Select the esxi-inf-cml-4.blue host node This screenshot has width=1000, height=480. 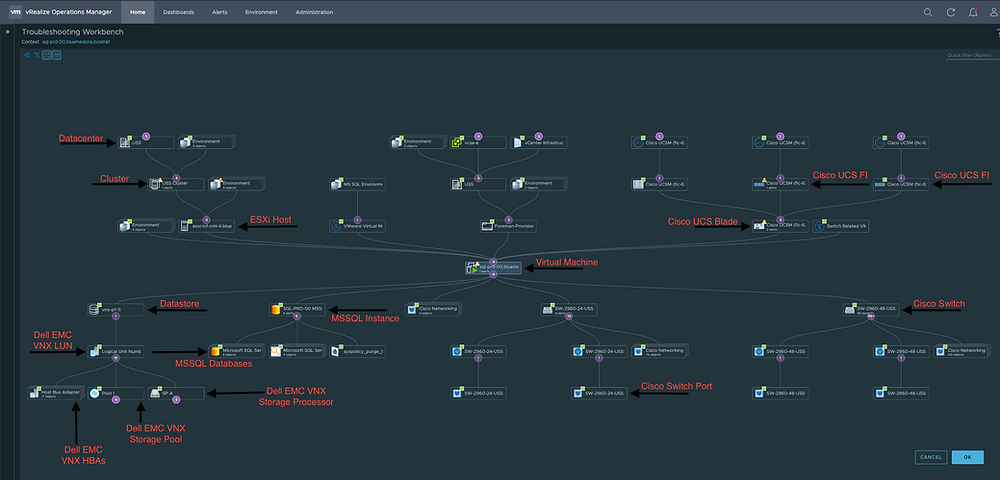pyautogui.click(x=205, y=226)
